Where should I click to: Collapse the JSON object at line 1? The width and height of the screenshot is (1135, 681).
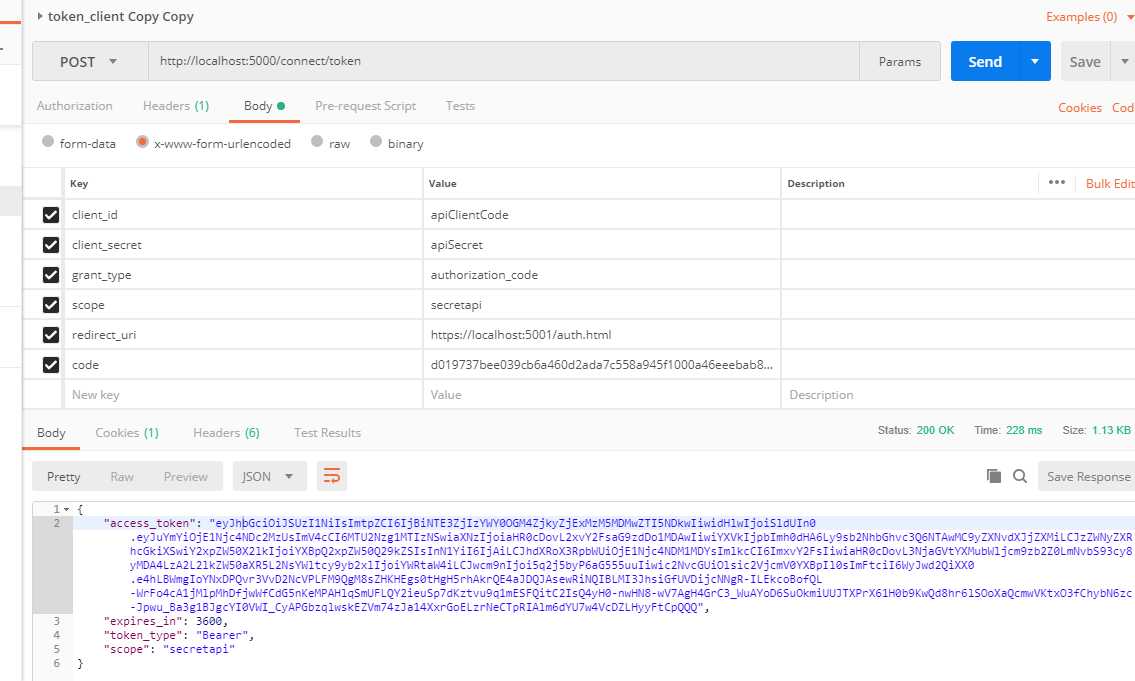tap(67, 509)
